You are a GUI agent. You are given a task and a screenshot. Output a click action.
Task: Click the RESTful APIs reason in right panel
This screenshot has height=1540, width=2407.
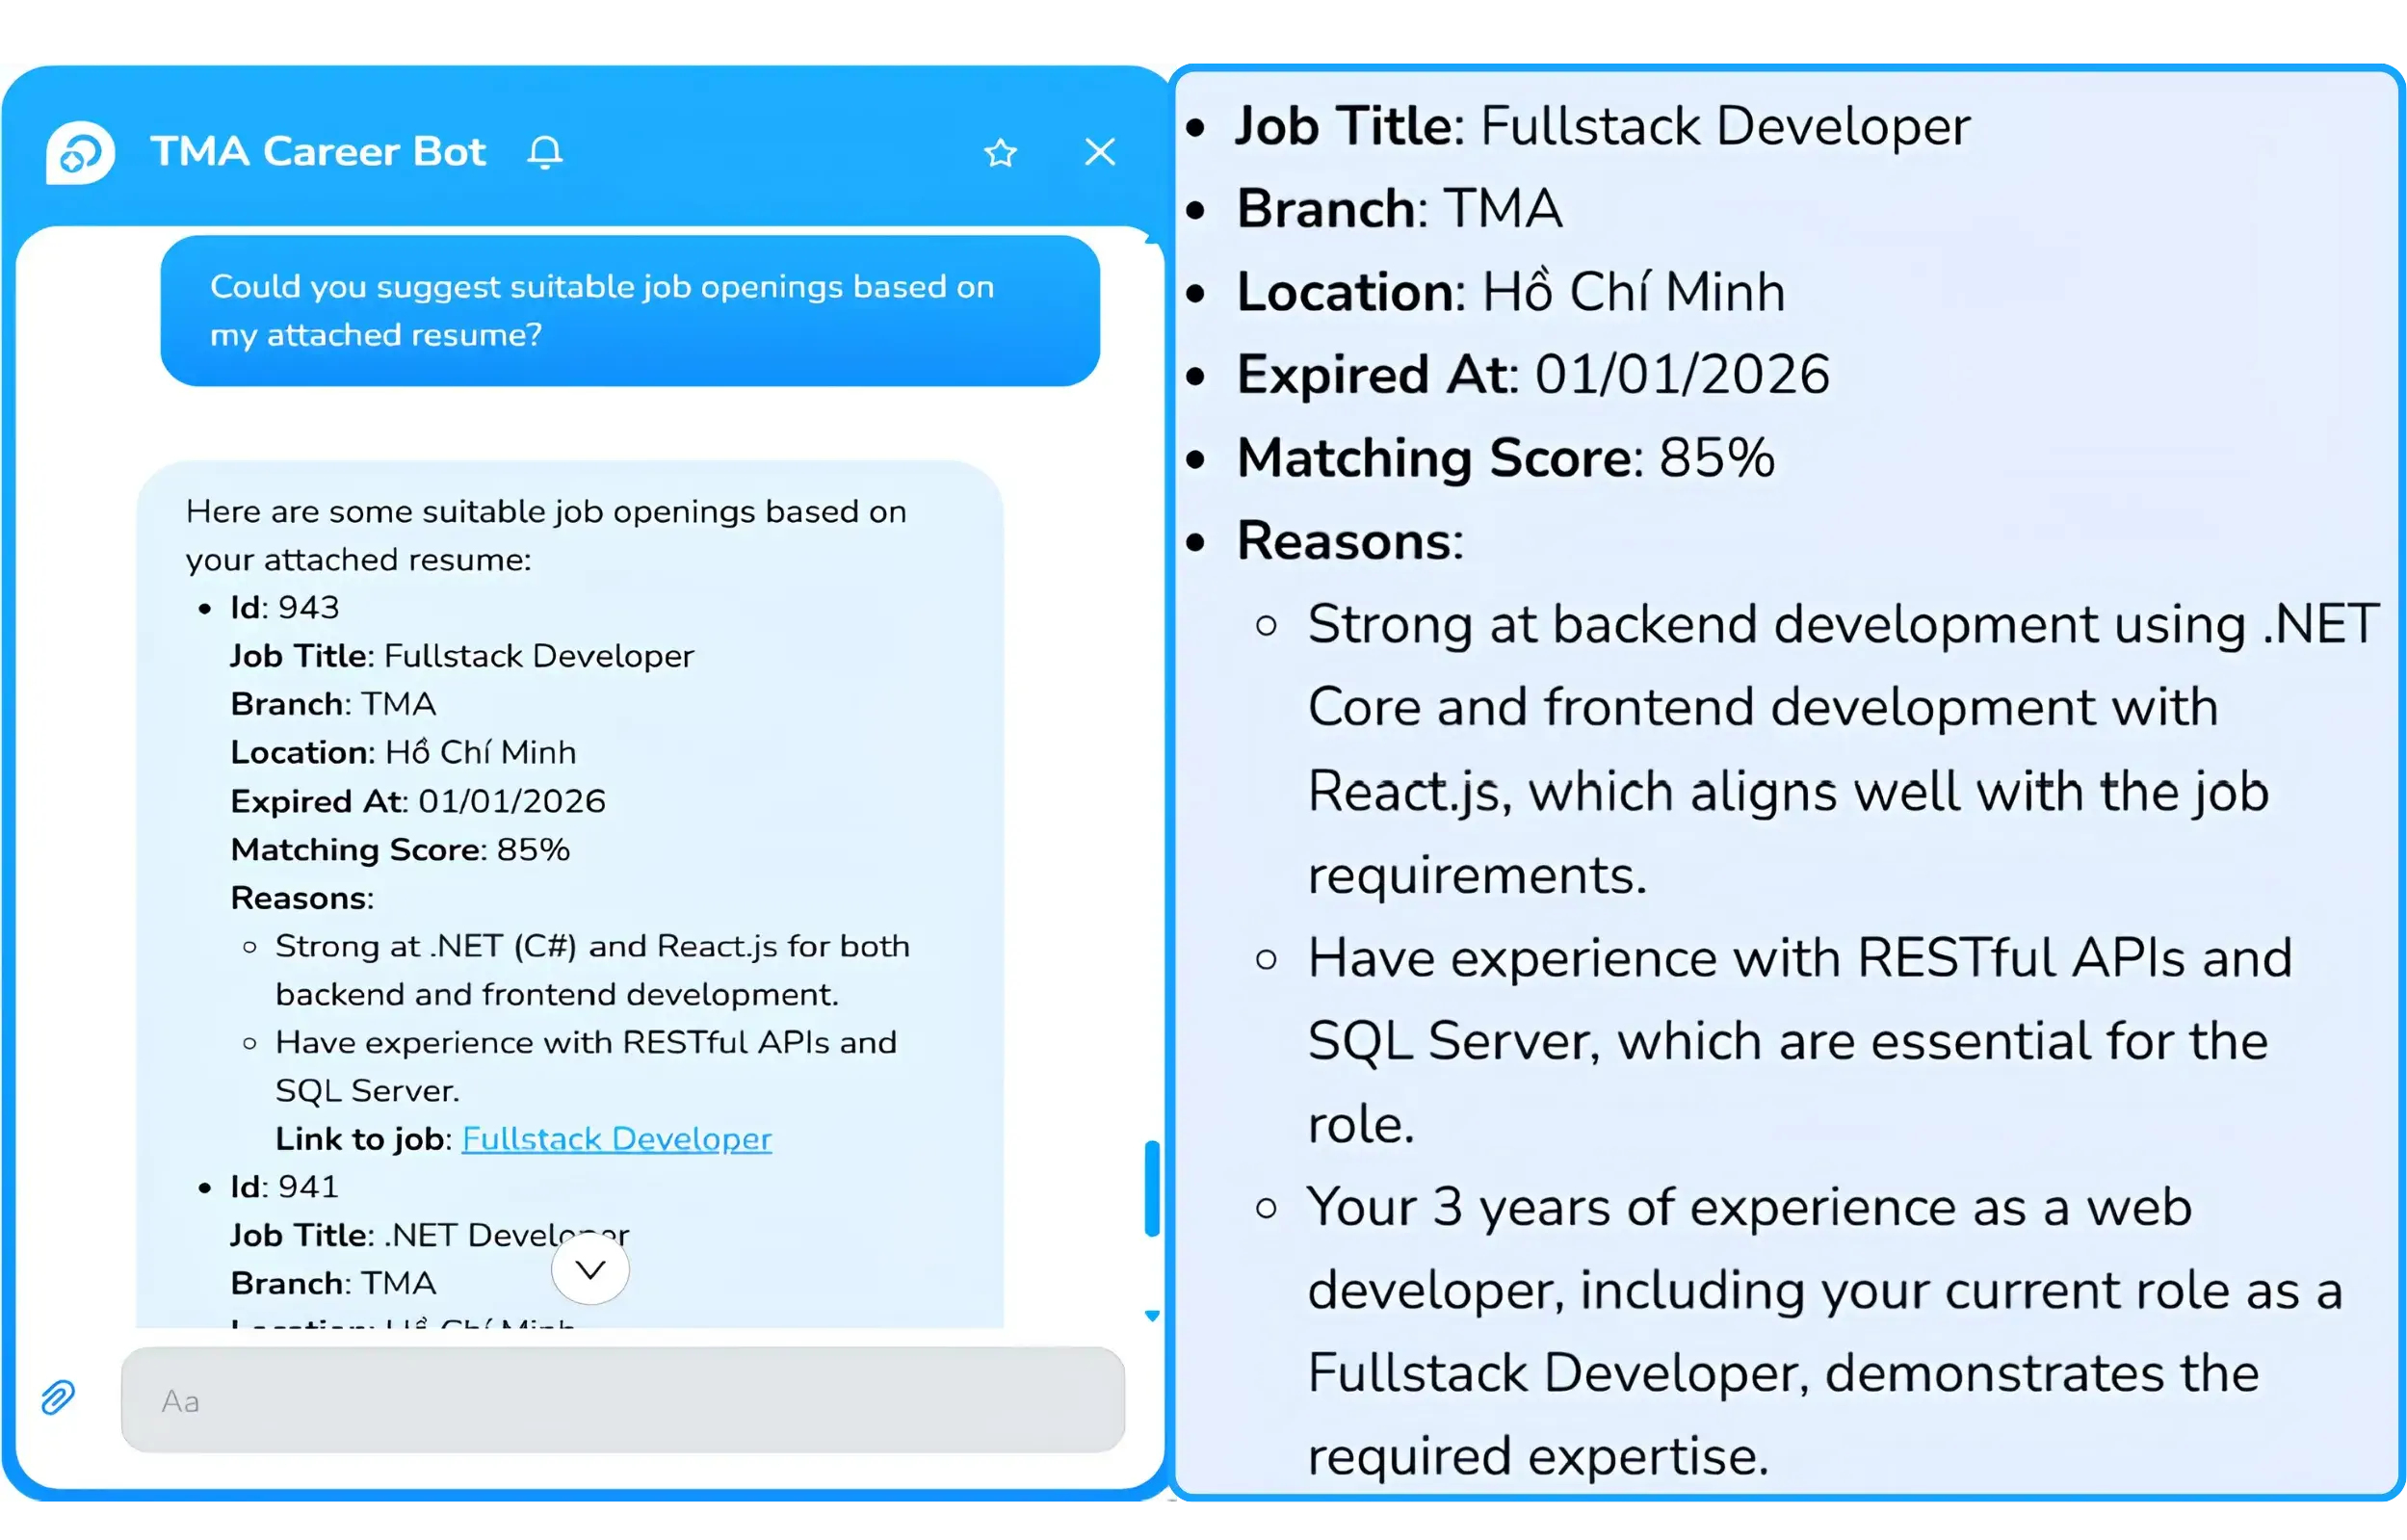(x=1800, y=1041)
